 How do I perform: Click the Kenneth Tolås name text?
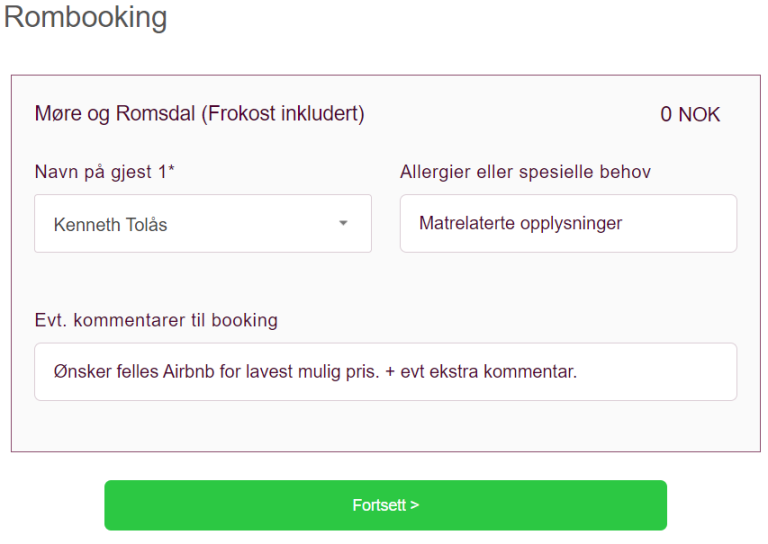[110, 225]
